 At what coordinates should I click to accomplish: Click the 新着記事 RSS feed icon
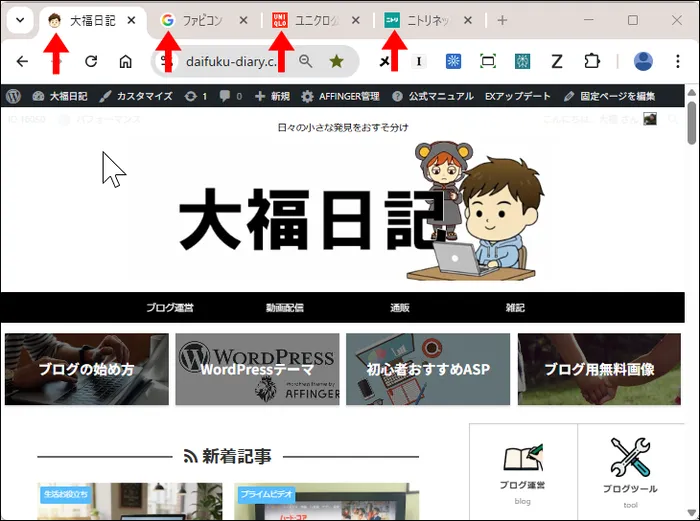point(191,456)
